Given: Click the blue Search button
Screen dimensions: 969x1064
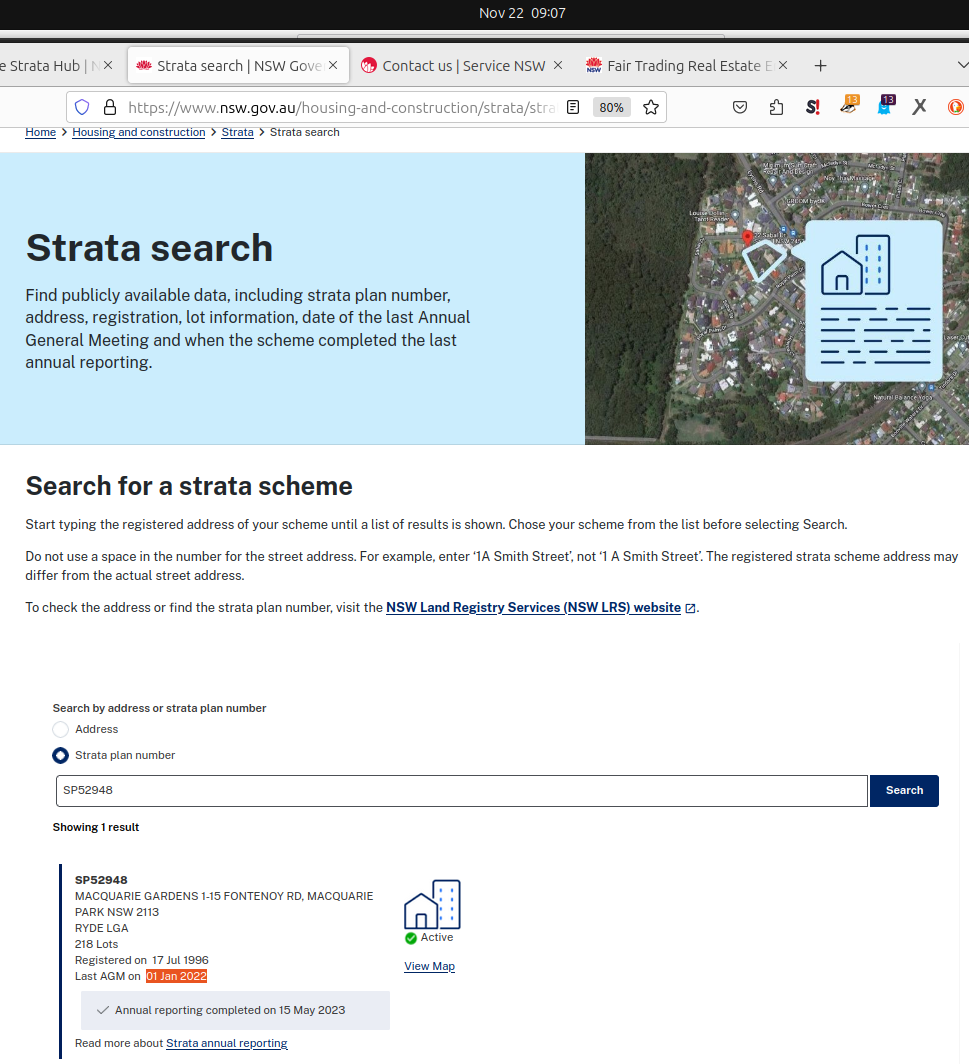Looking at the screenshot, I should [904, 791].
